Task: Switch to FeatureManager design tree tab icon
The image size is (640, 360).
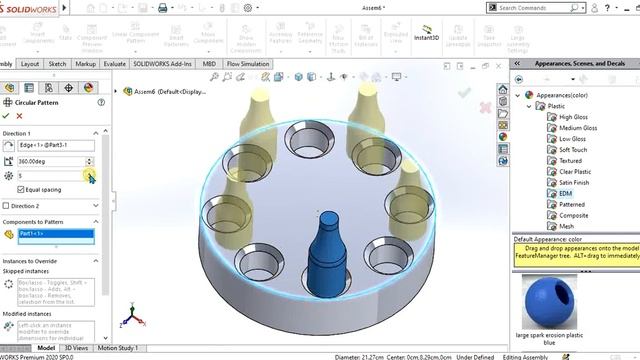Action: click(9, 87)
